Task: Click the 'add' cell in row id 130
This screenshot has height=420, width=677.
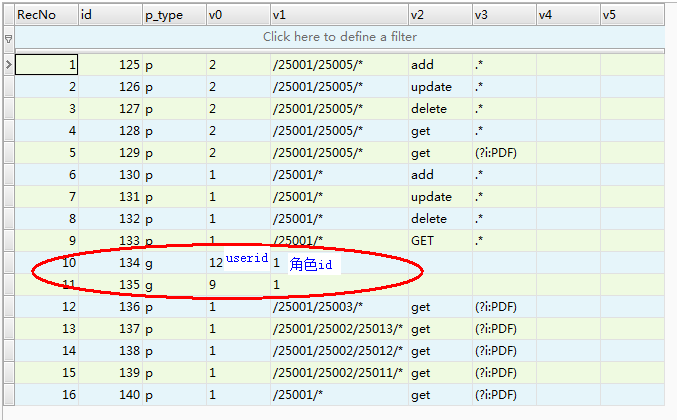Action: pyautogui.click(x=440, y=175)
